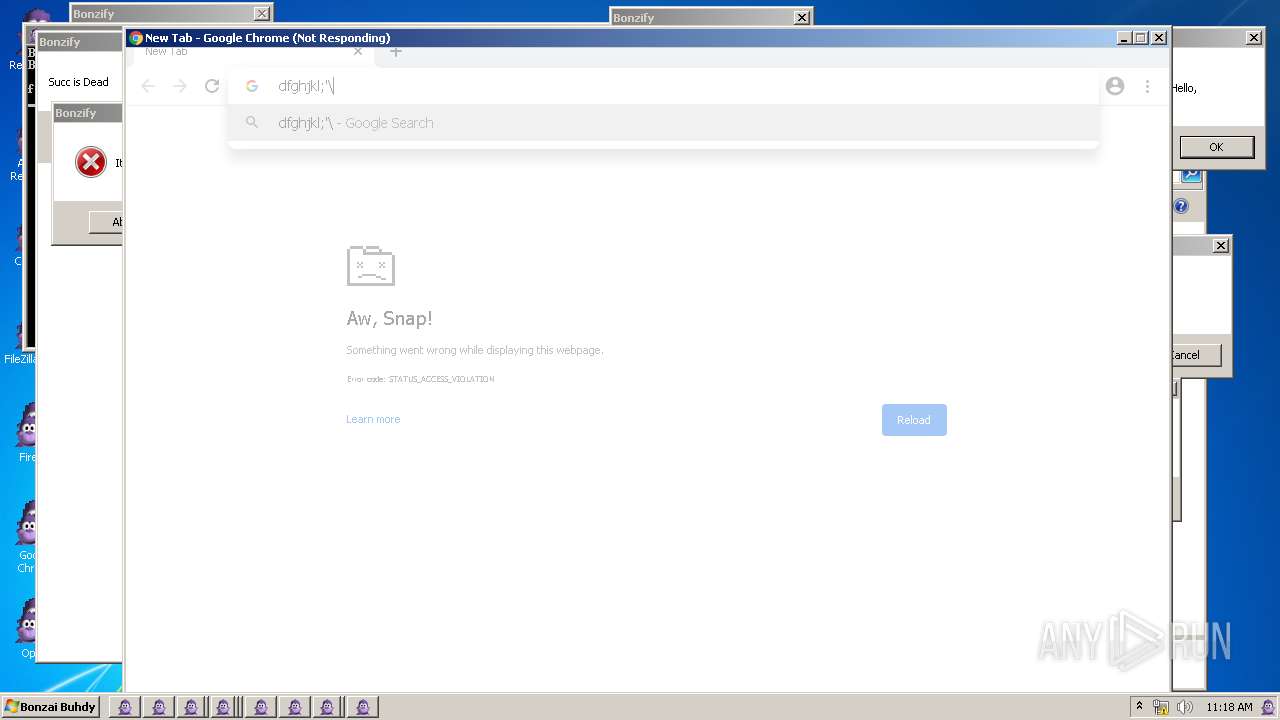
Task: Click the sad folder crash icon
Action: pyautogui.click(x=371, y=265)
